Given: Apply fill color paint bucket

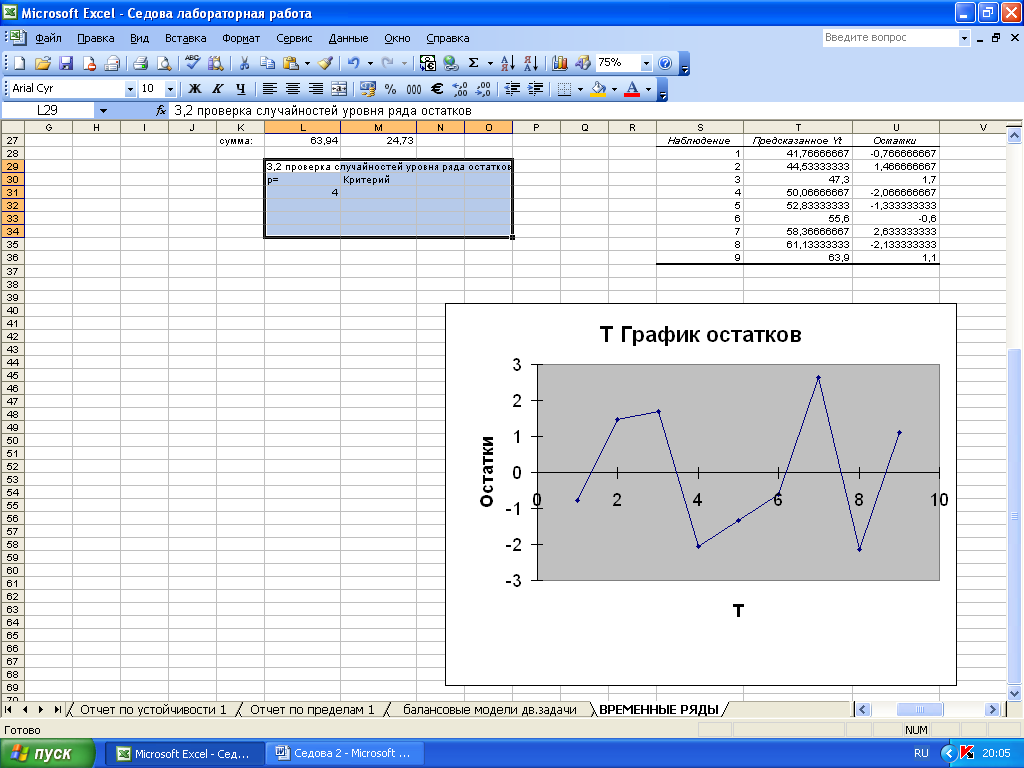Looking at the screenshot, I should click(x=598, y=89).
